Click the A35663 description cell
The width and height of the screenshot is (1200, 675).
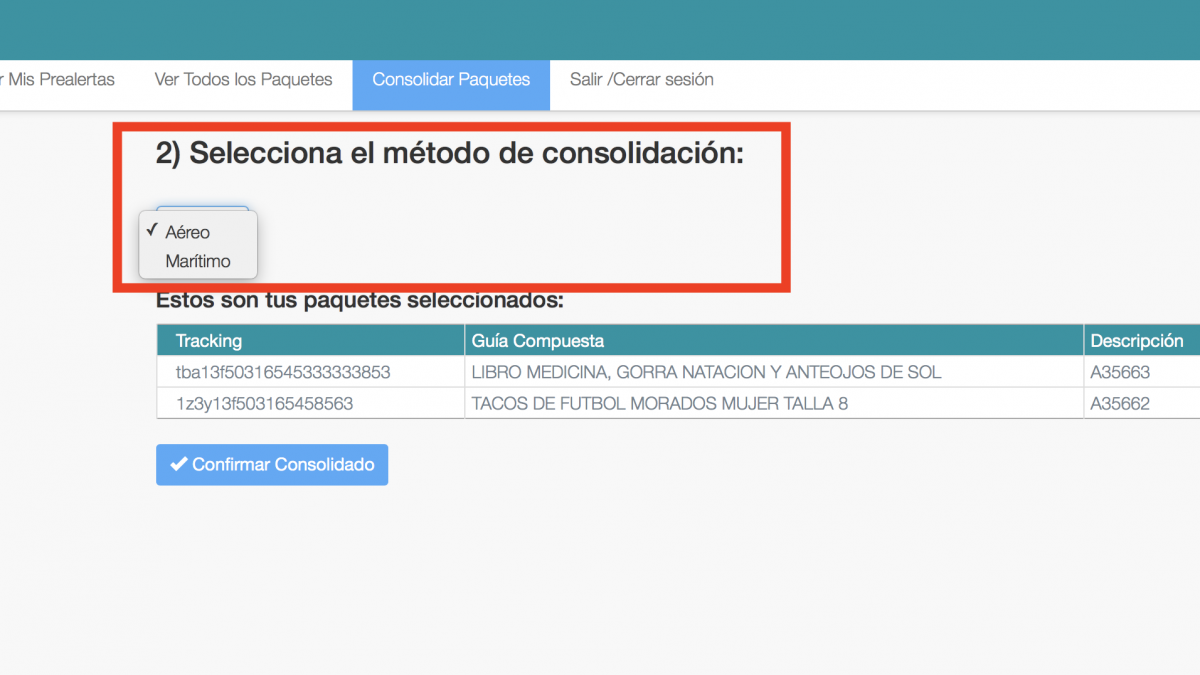1142,372
